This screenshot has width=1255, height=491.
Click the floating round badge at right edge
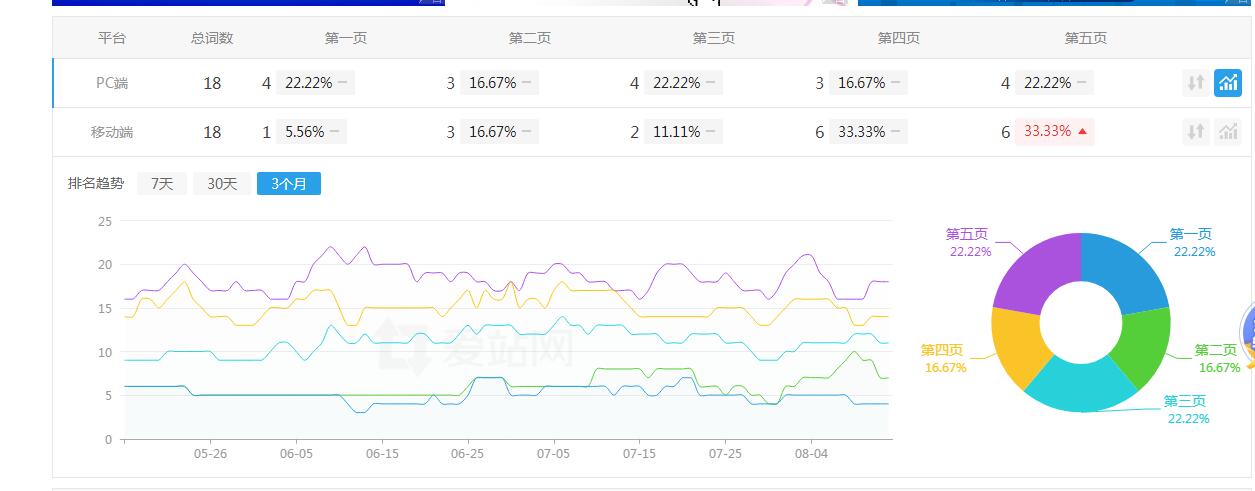[1247, 335]
